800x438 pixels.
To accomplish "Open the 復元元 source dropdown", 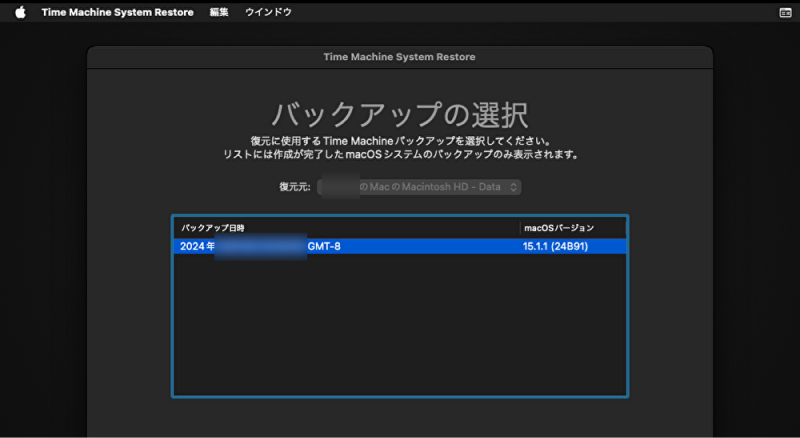I will click(419, 187).
